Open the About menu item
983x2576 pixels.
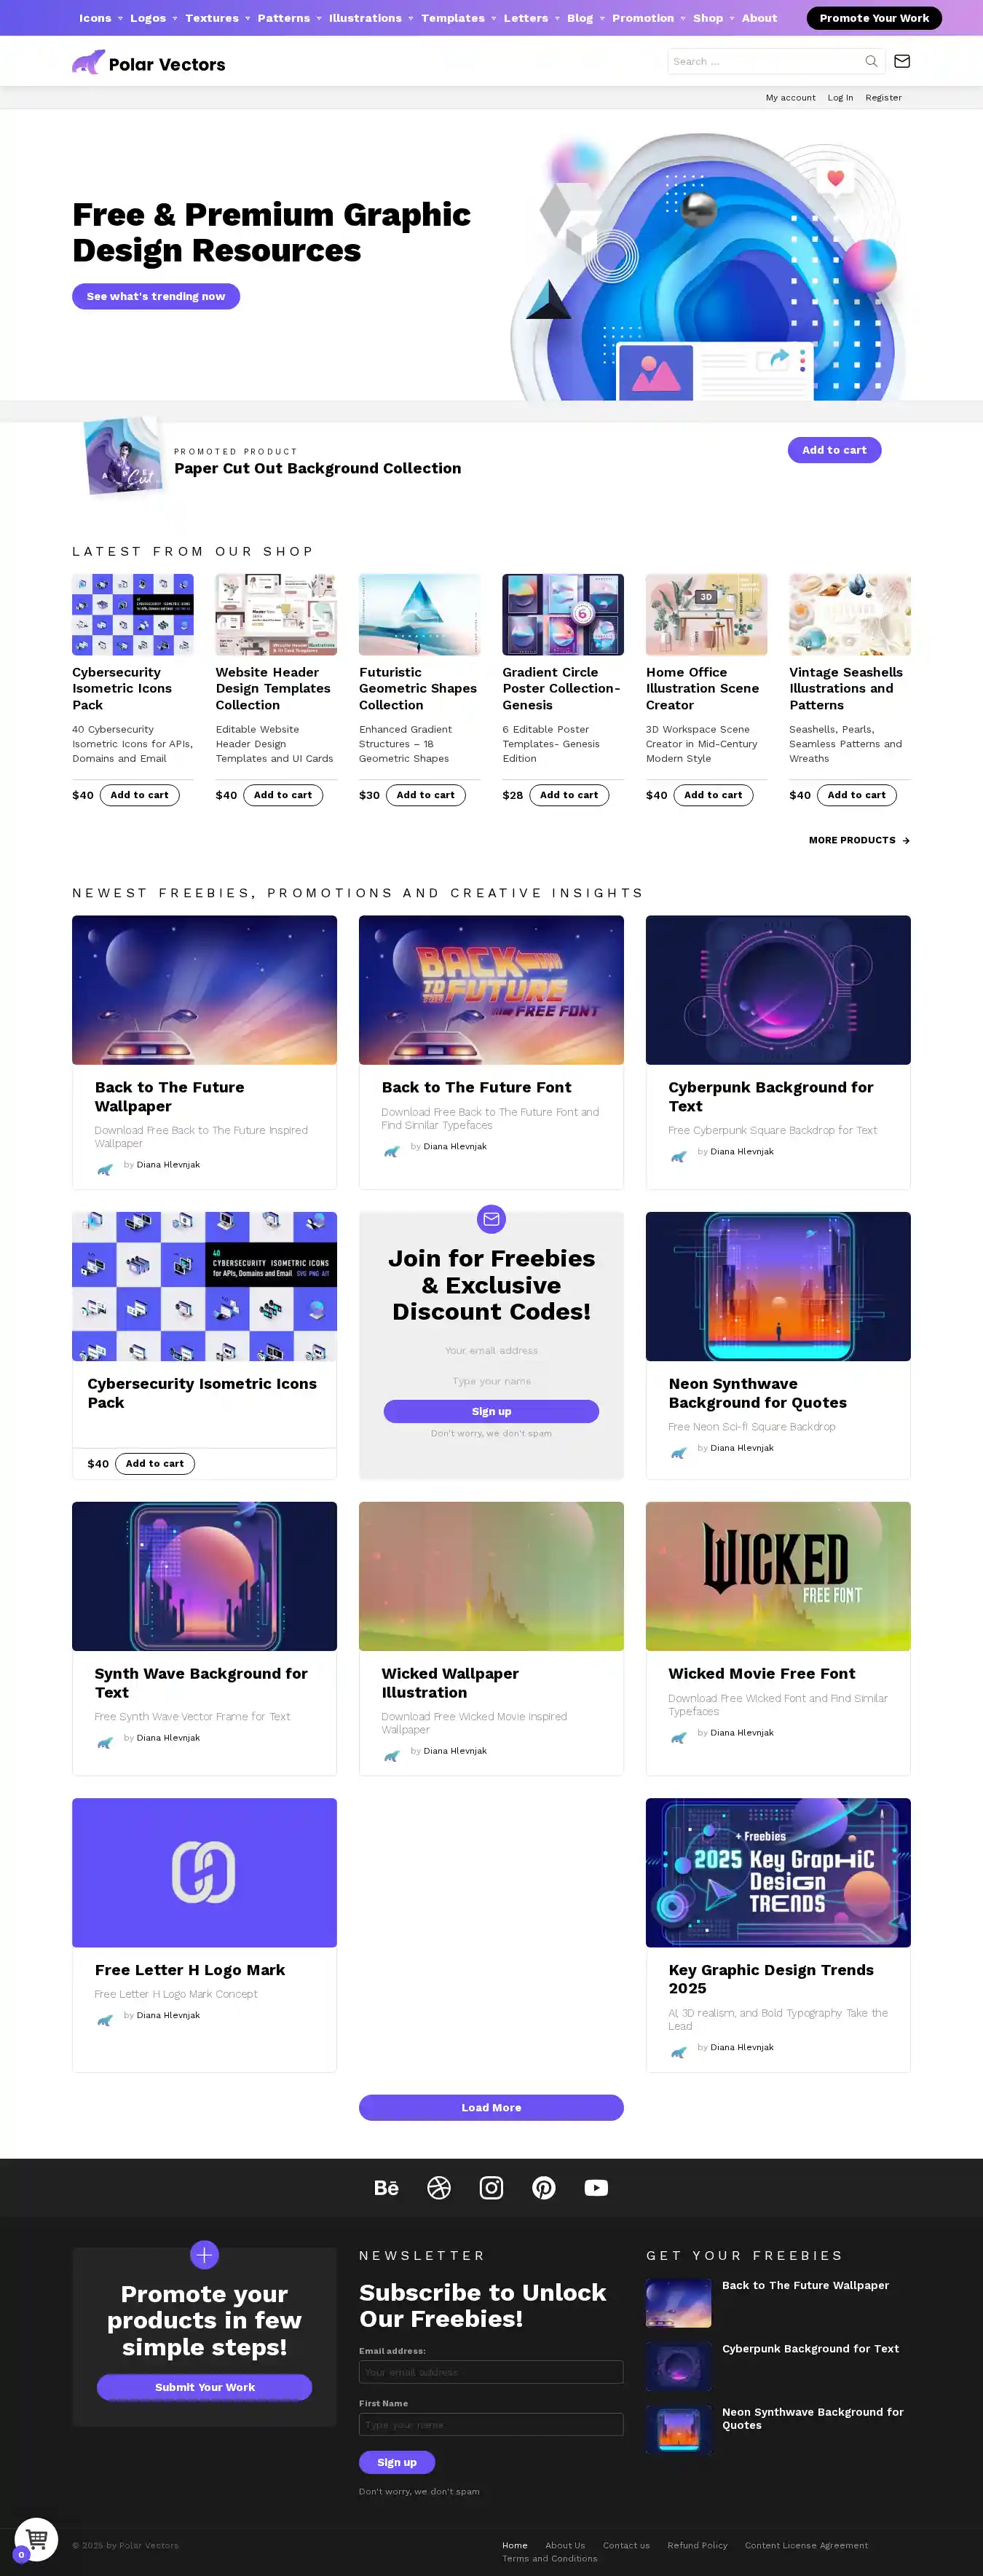coord(759,18)
